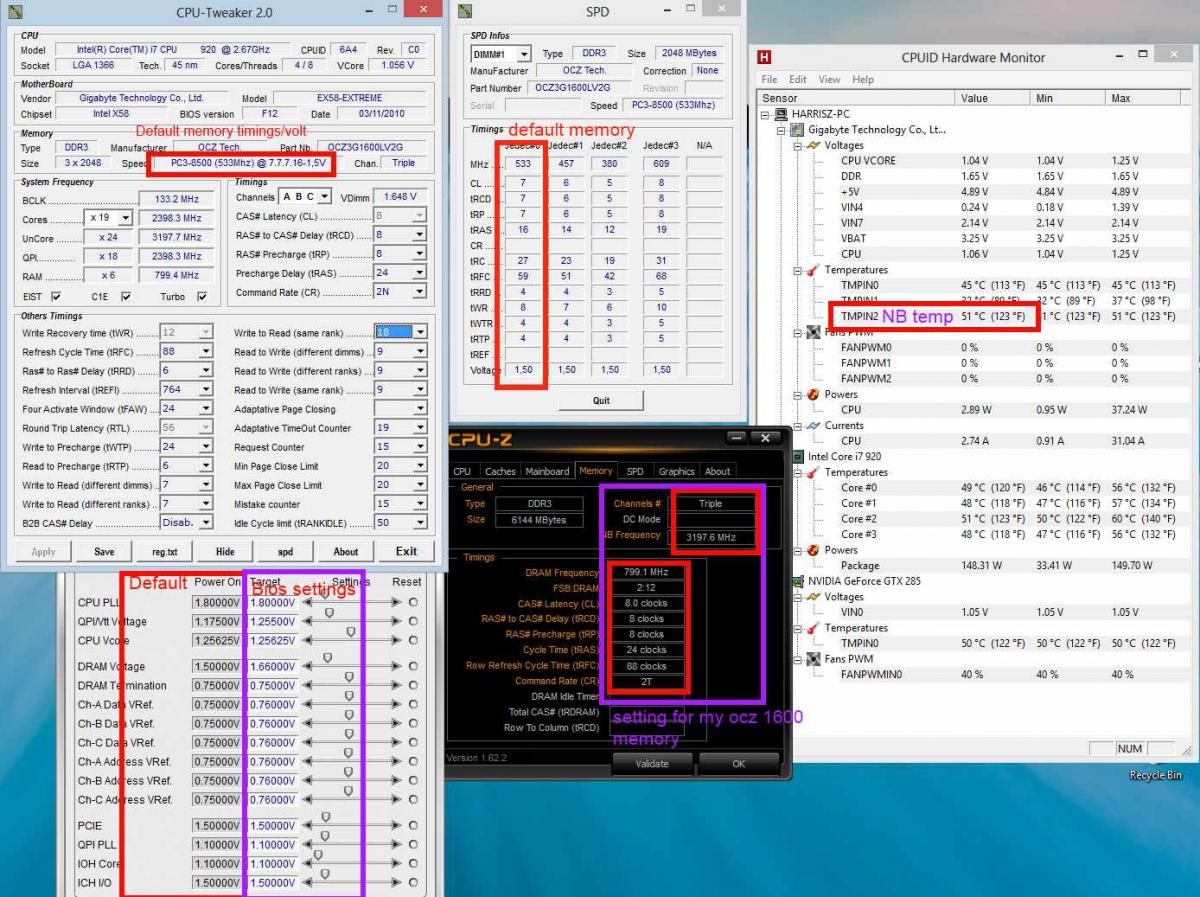Click right arrow on CPU PLL voltage row

coord(396,603)
